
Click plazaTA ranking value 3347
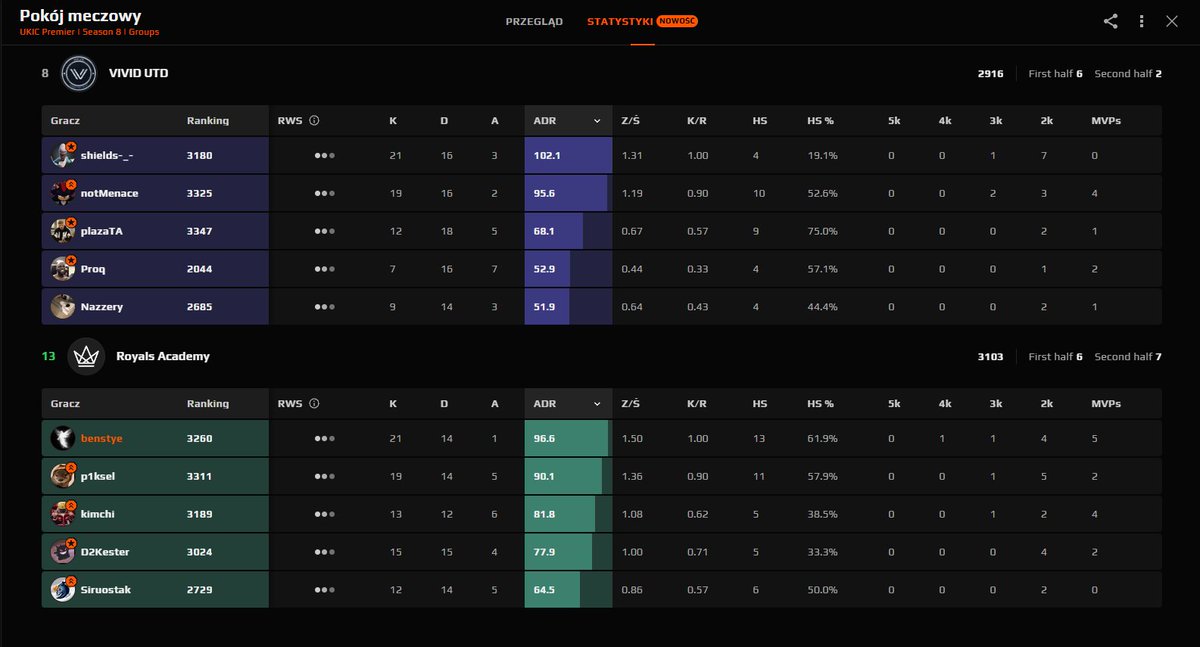click(199, 232)
